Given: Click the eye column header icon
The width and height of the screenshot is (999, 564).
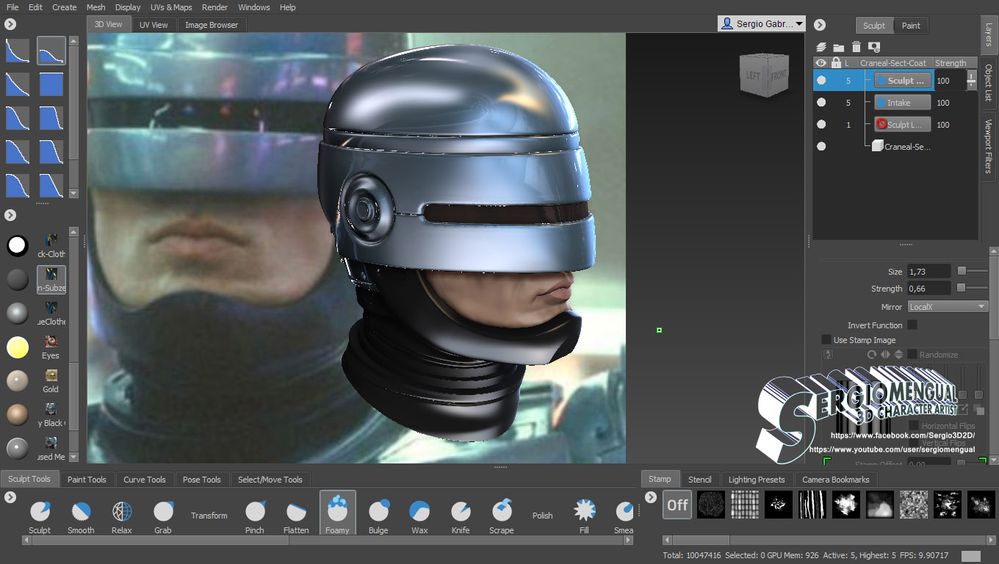Looking at the screenshot, I should pos(821,62).
